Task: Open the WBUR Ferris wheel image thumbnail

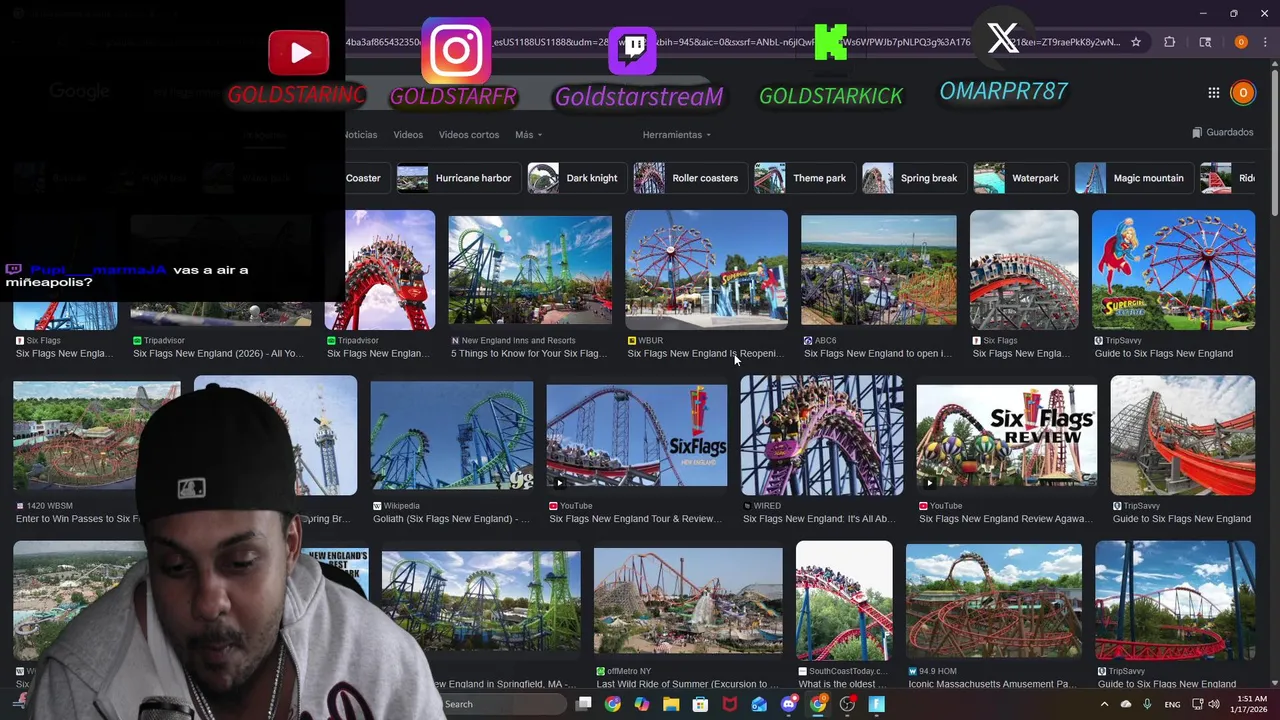Action: (706, 269)
